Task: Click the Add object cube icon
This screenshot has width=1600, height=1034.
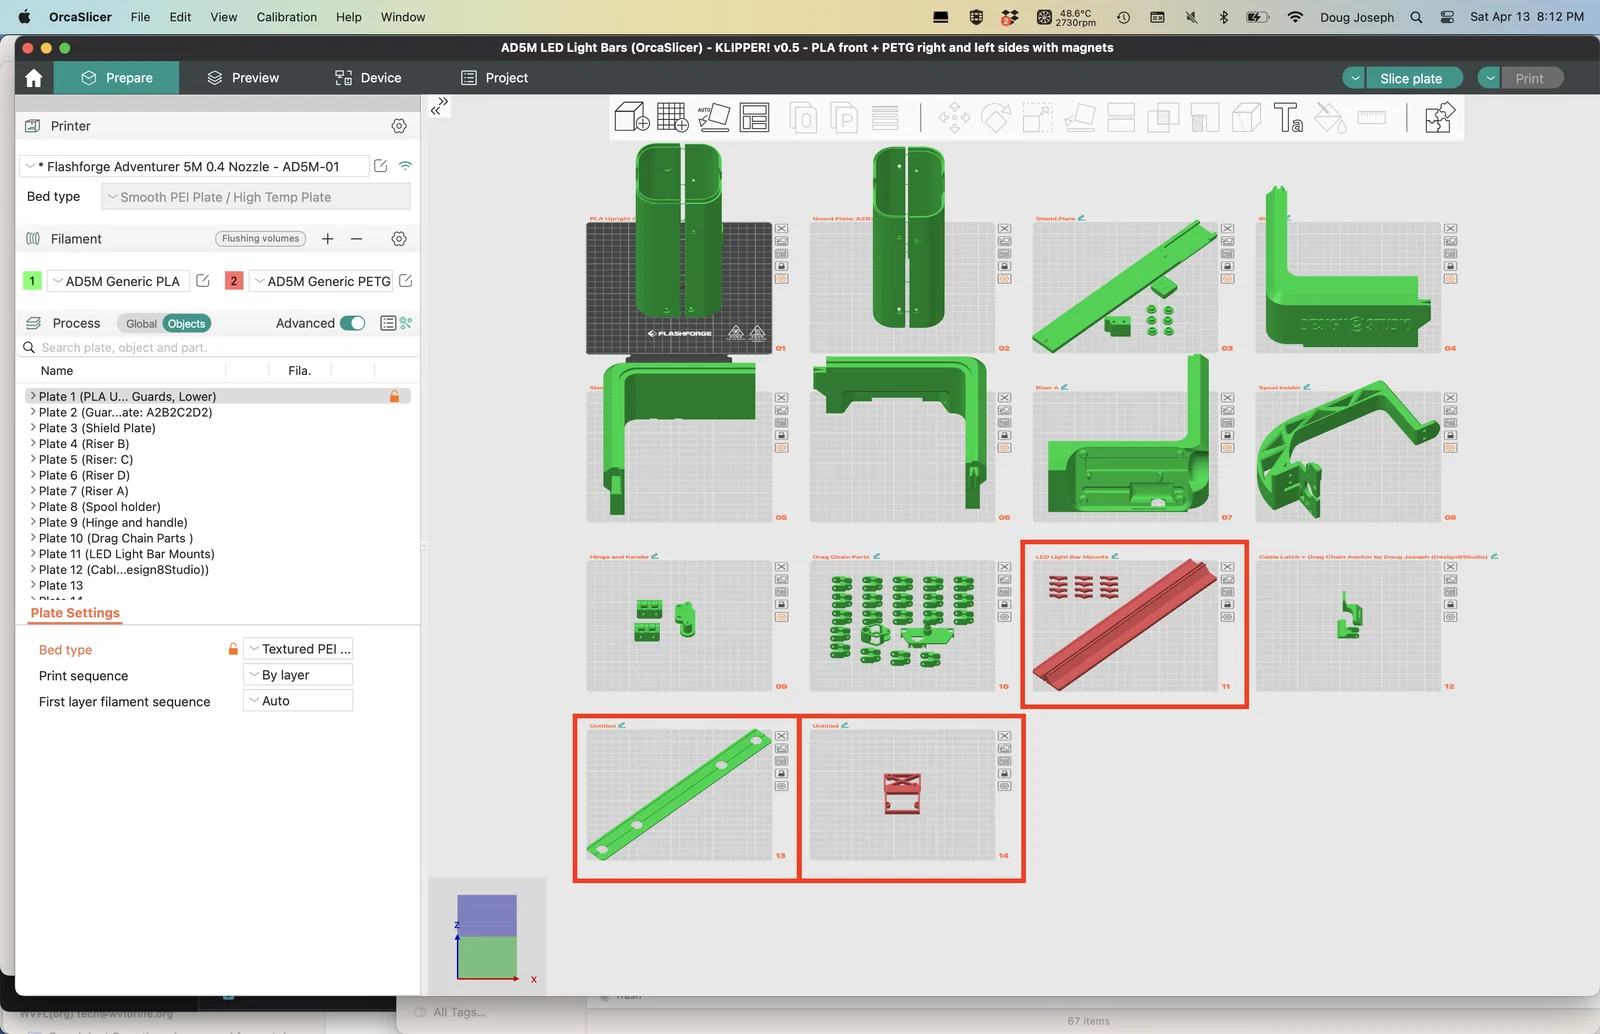Action: click(631, 117)
